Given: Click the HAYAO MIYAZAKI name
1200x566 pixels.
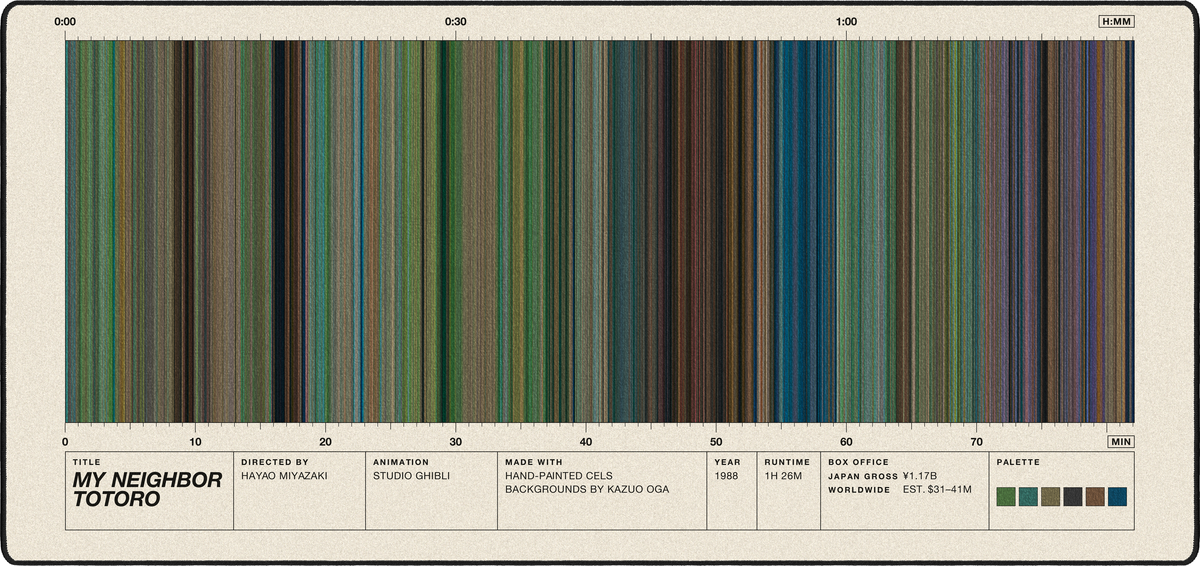Looking at the screenshot, I should point(284,476).
